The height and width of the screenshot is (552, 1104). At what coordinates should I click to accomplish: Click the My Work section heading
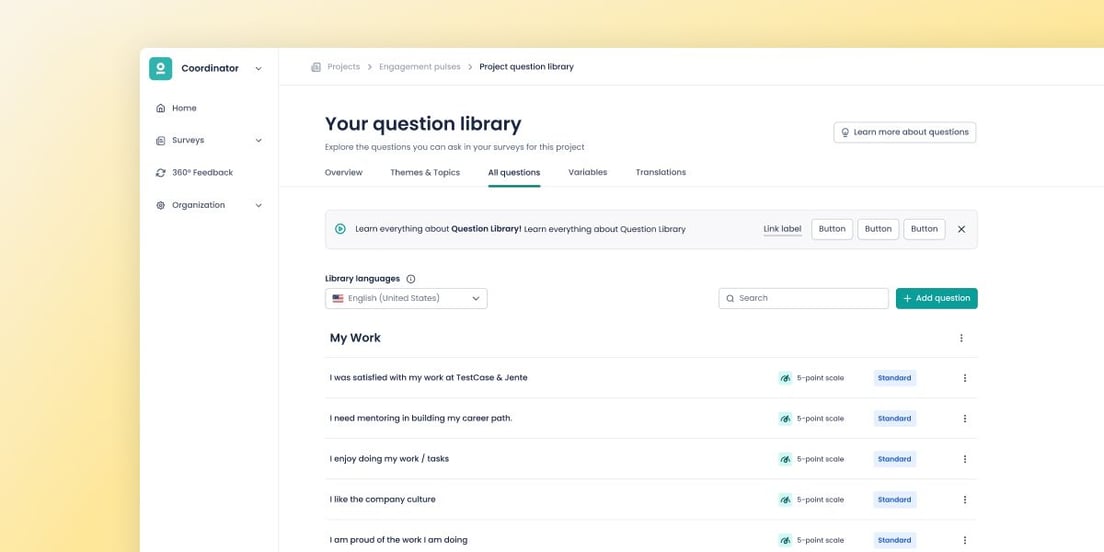point(355,338)
